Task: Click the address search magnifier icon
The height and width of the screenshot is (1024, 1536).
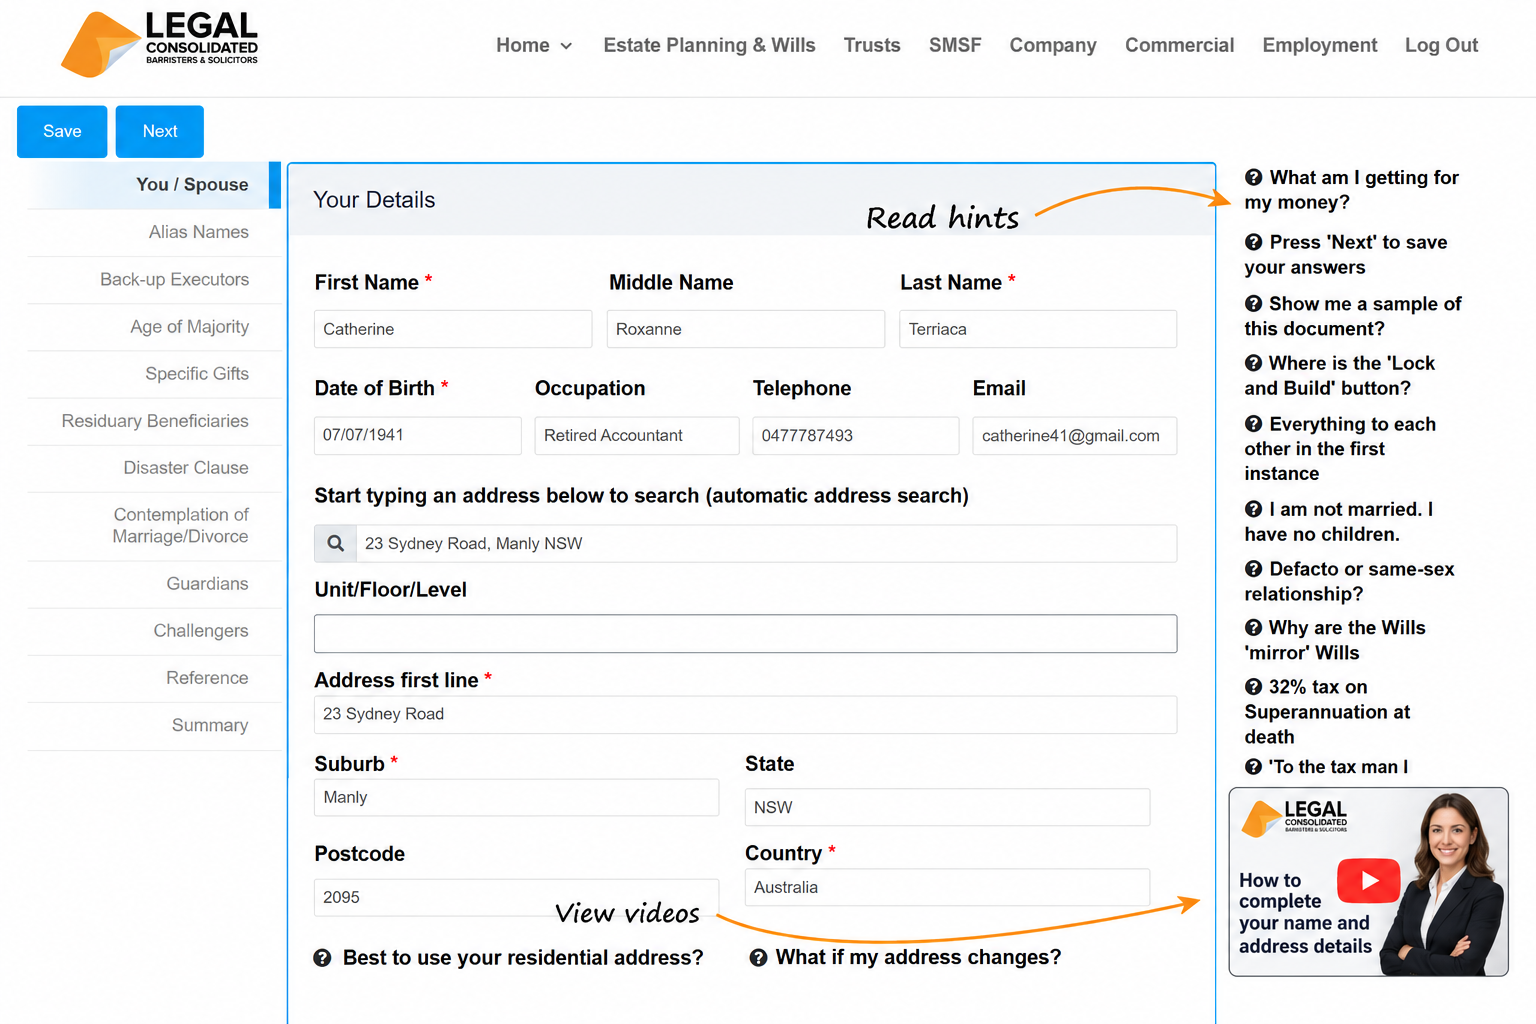Action: click(336, 543)
